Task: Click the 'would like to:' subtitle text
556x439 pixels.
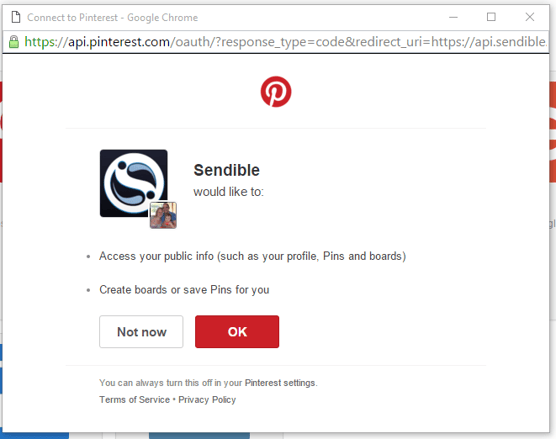Action: 228,192
